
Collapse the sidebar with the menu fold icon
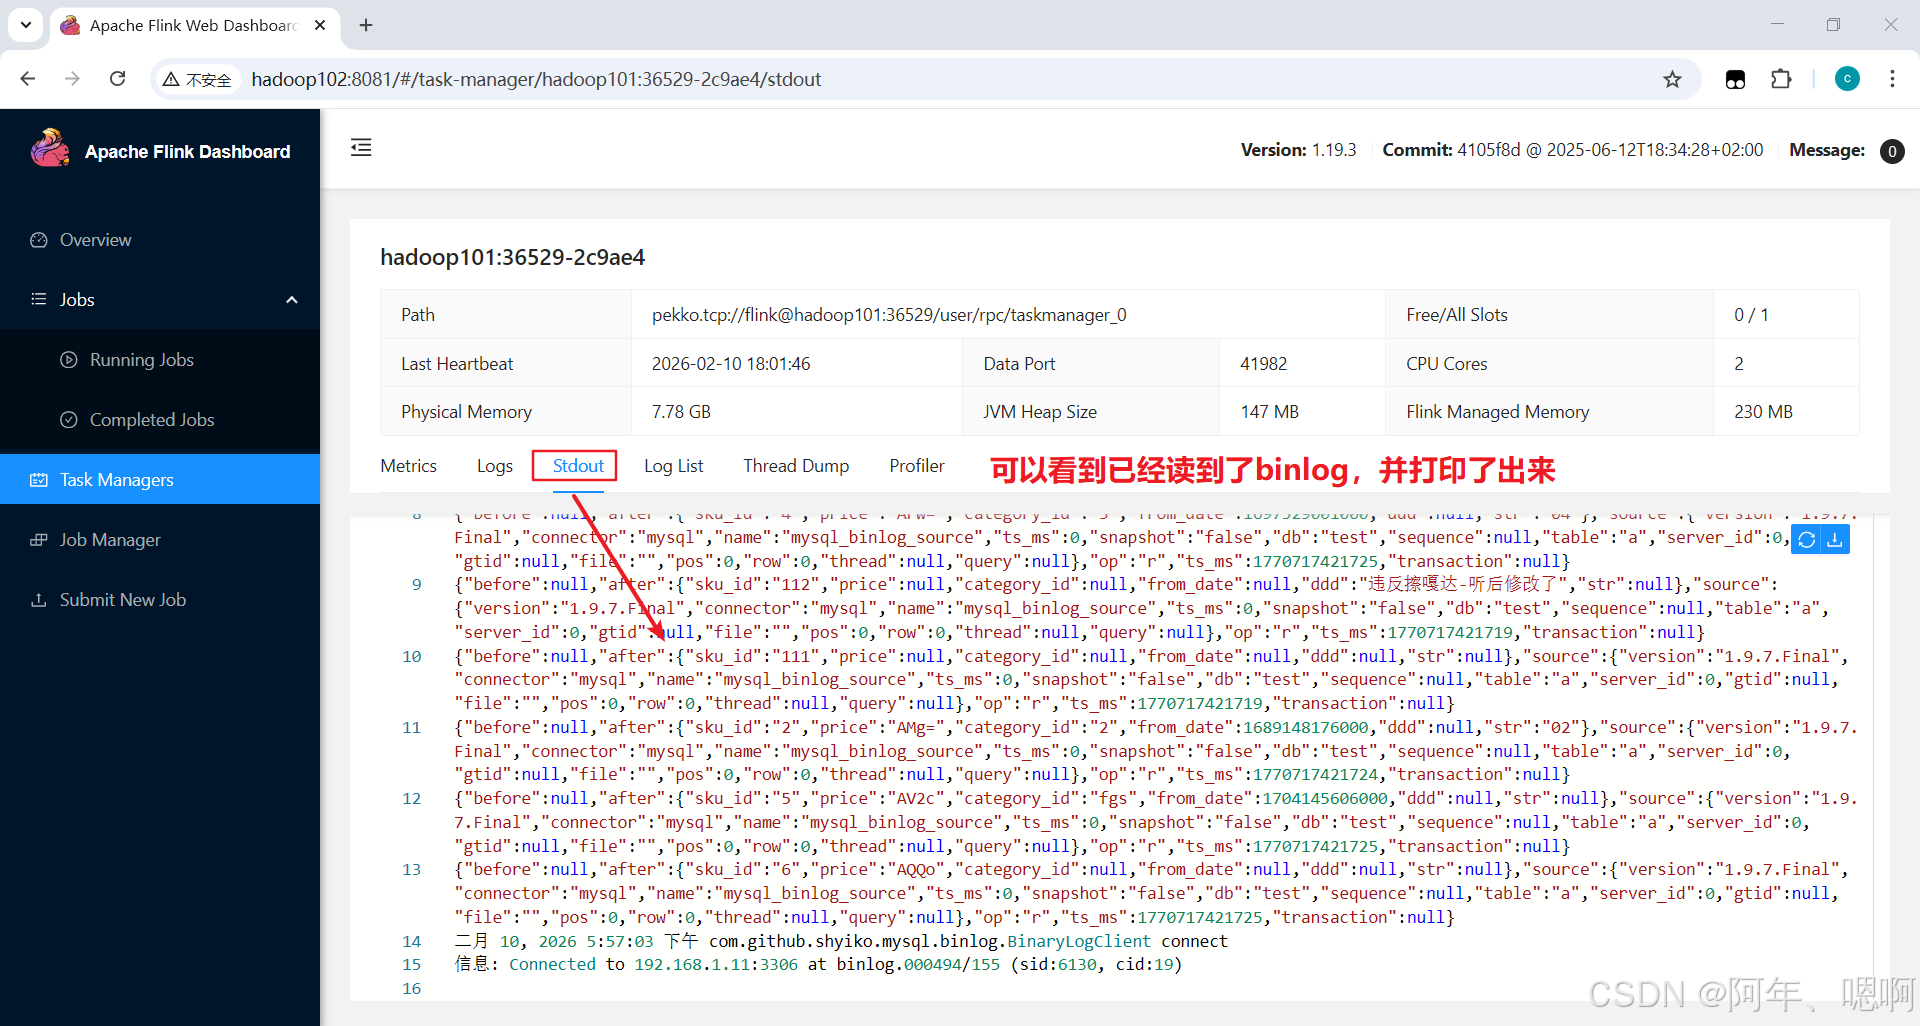click(361, 148)
